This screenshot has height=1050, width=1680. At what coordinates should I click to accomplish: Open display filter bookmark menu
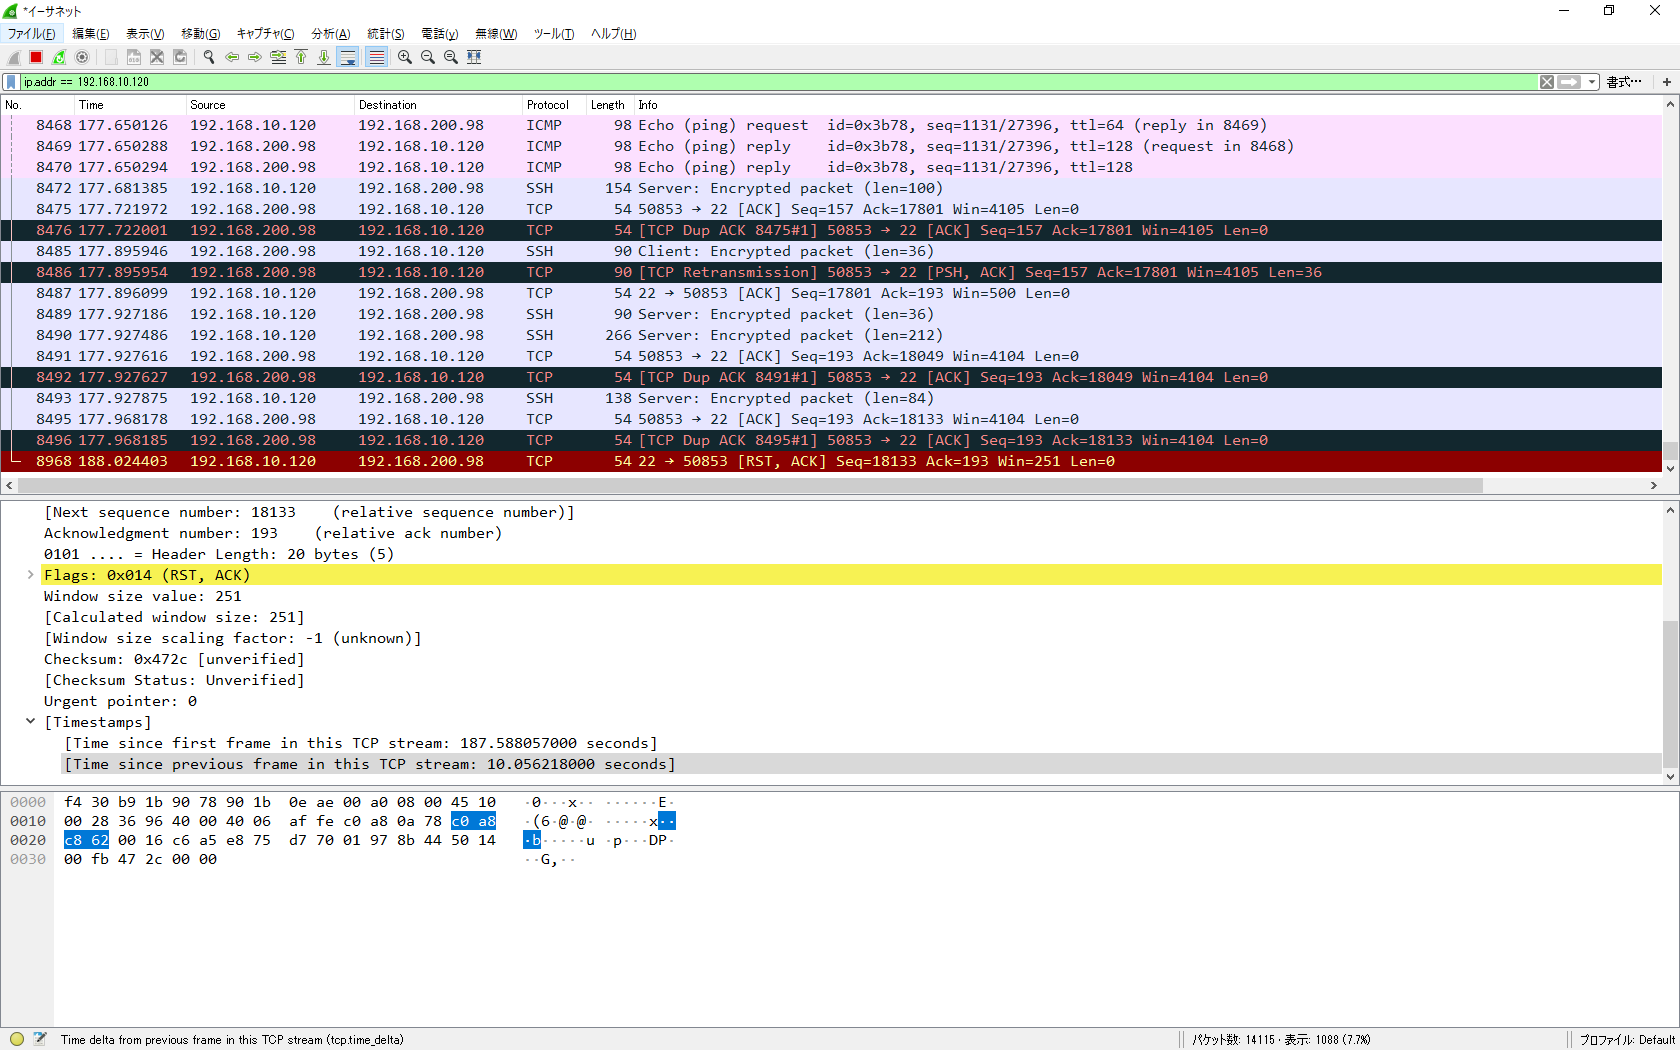[11, 82]
